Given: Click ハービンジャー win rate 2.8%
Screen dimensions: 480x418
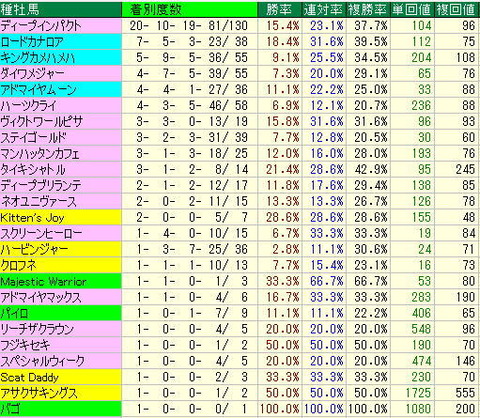Looking at the screenshot, I should [x=286, y=250].
